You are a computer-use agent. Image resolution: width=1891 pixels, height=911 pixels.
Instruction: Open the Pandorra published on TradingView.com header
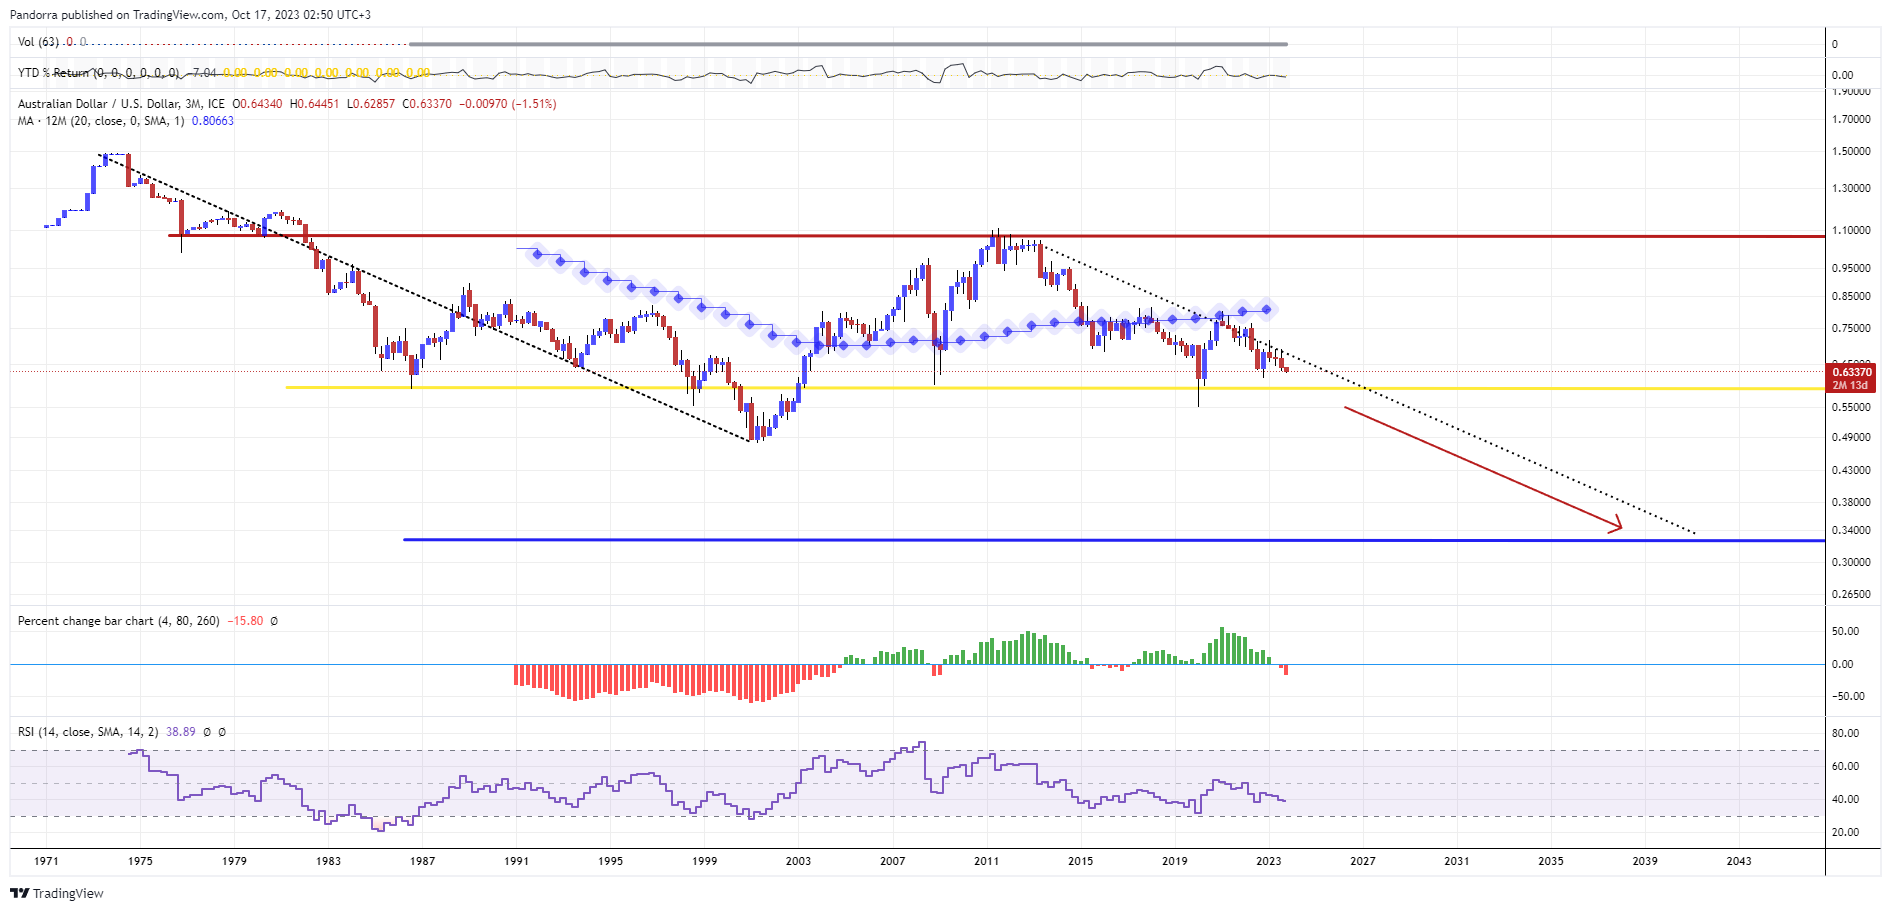point(190,15)
